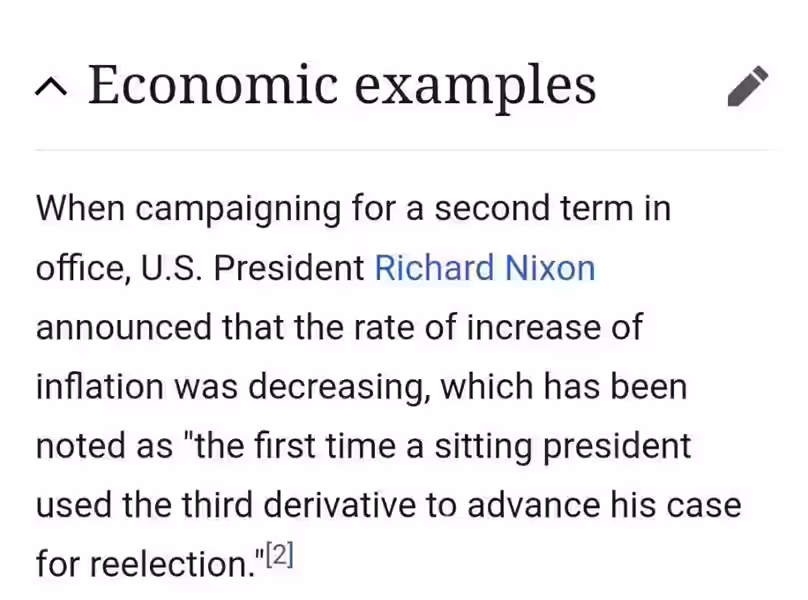Image resolution: width=808 pixels, height=600 pixels.
Task: Click the word "examples" in the heading
Action: tap(475, 88)
